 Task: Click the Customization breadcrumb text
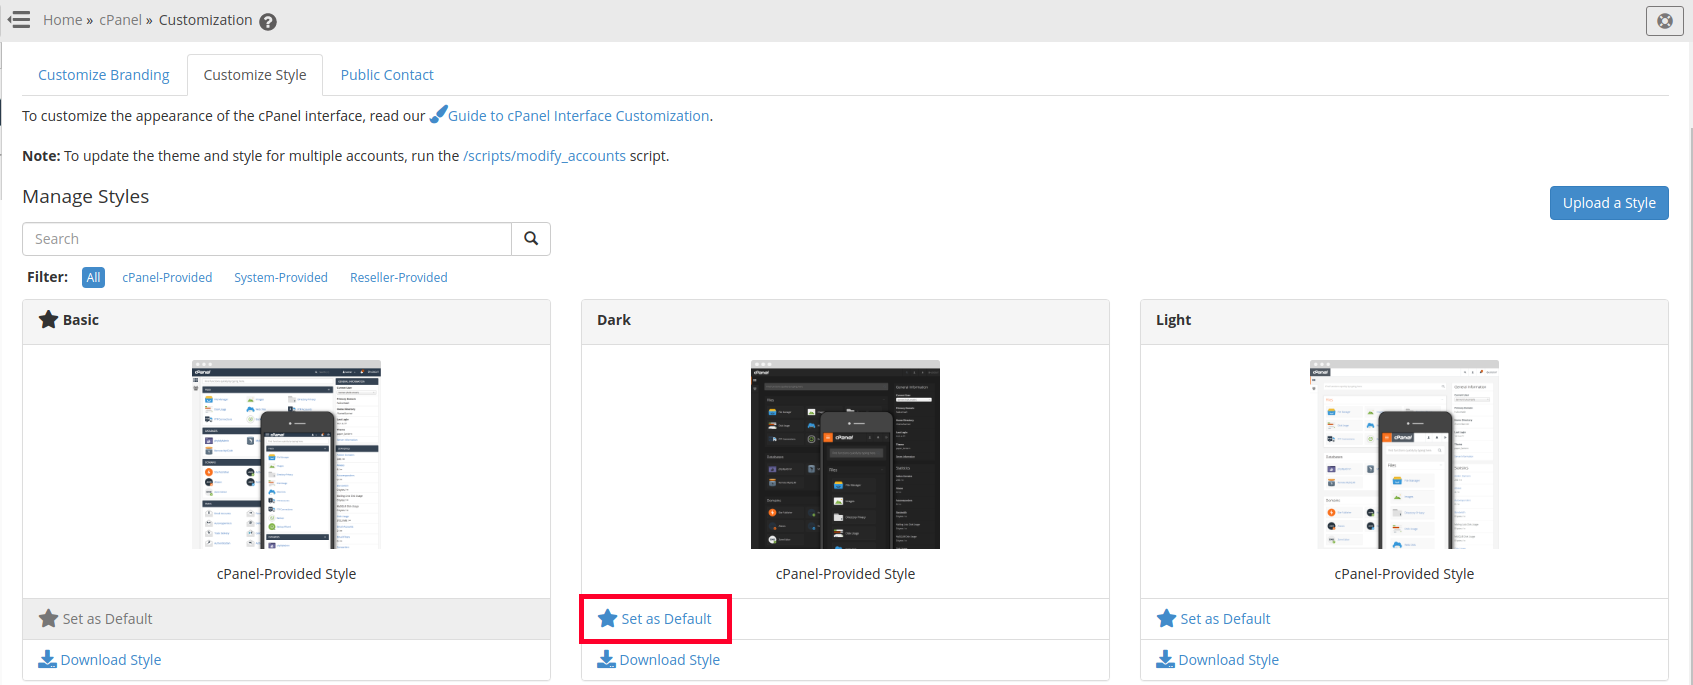pyautogui.click(x=205, y=20)
